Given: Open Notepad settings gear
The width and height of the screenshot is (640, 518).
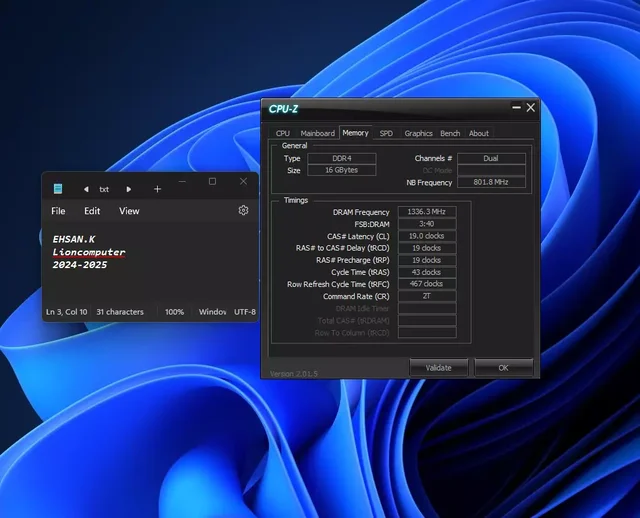Looking at the screenshot, I should click(243, 211).
